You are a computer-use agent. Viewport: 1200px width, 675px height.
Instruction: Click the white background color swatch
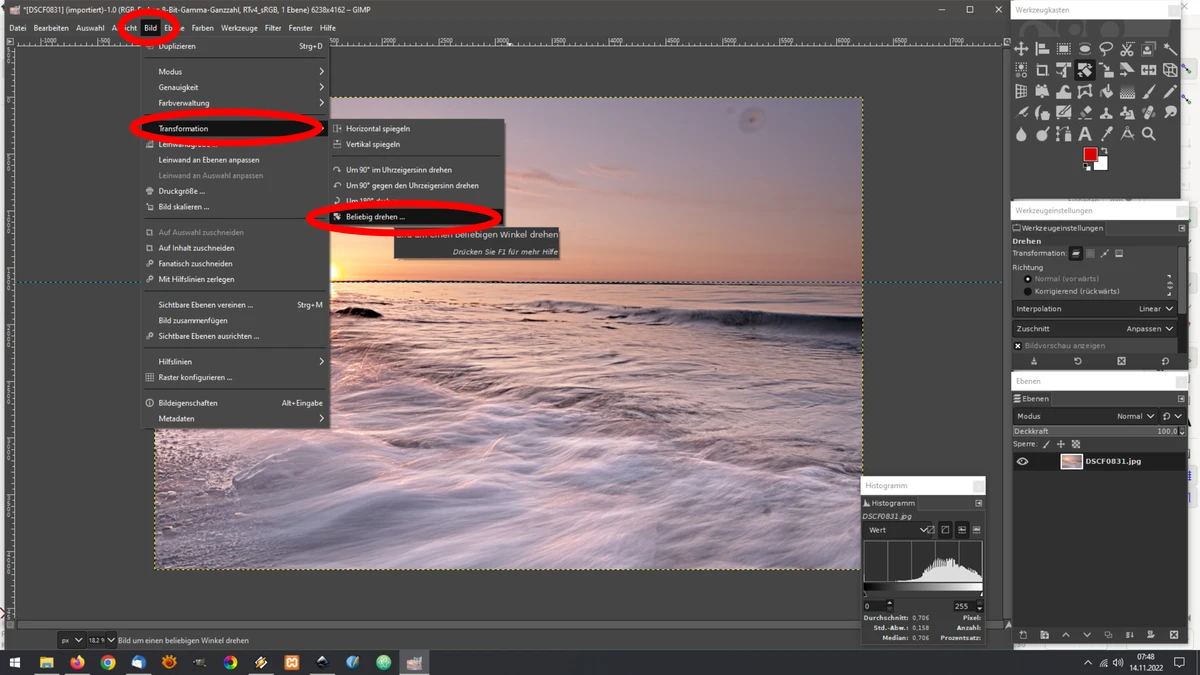pyautogui.click(x=1101, y=164)
